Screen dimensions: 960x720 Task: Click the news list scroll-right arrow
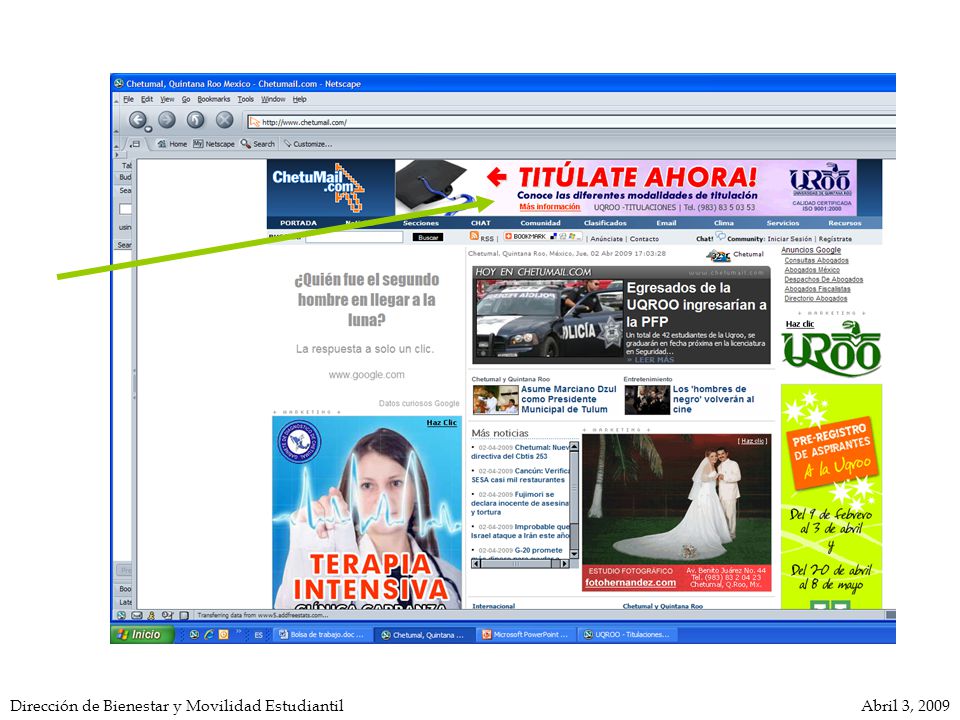564,564
